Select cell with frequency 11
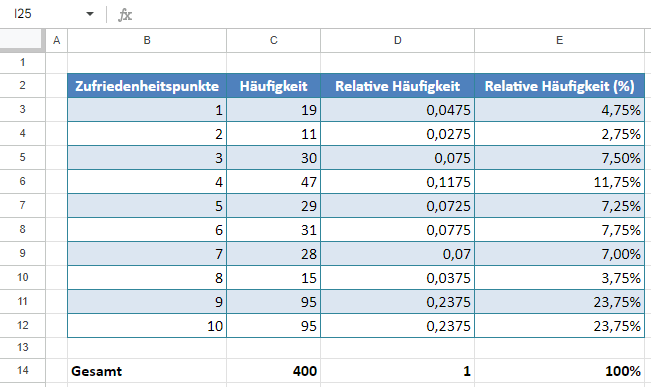This screenshot has width=651, height=387. pos(273,134)
